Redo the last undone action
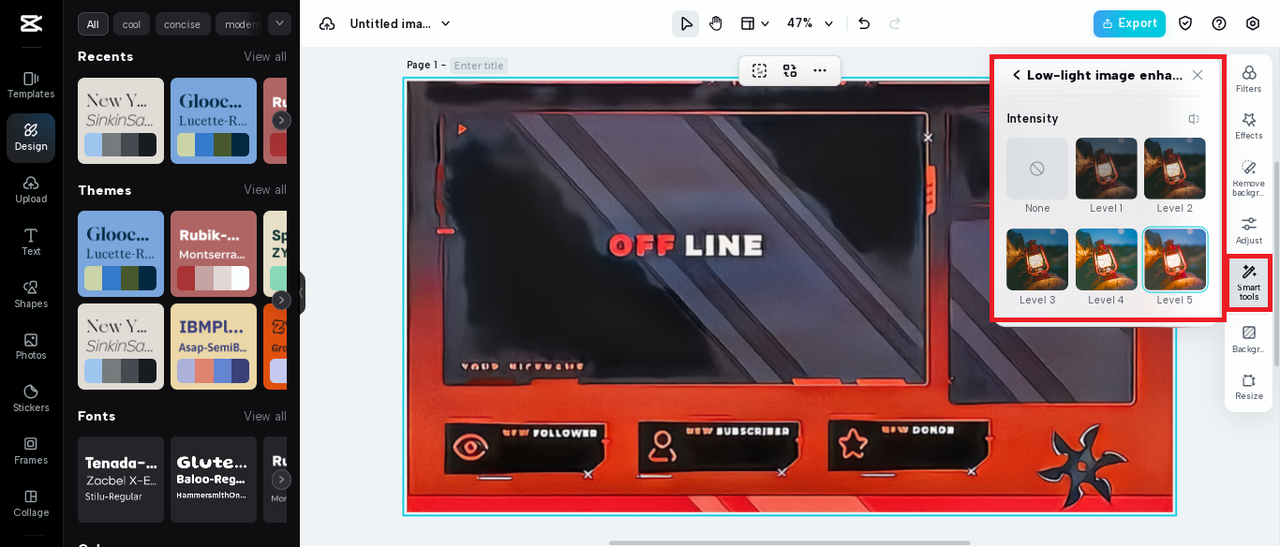The height and width of the screenshot is (547, 1280). 895,23
